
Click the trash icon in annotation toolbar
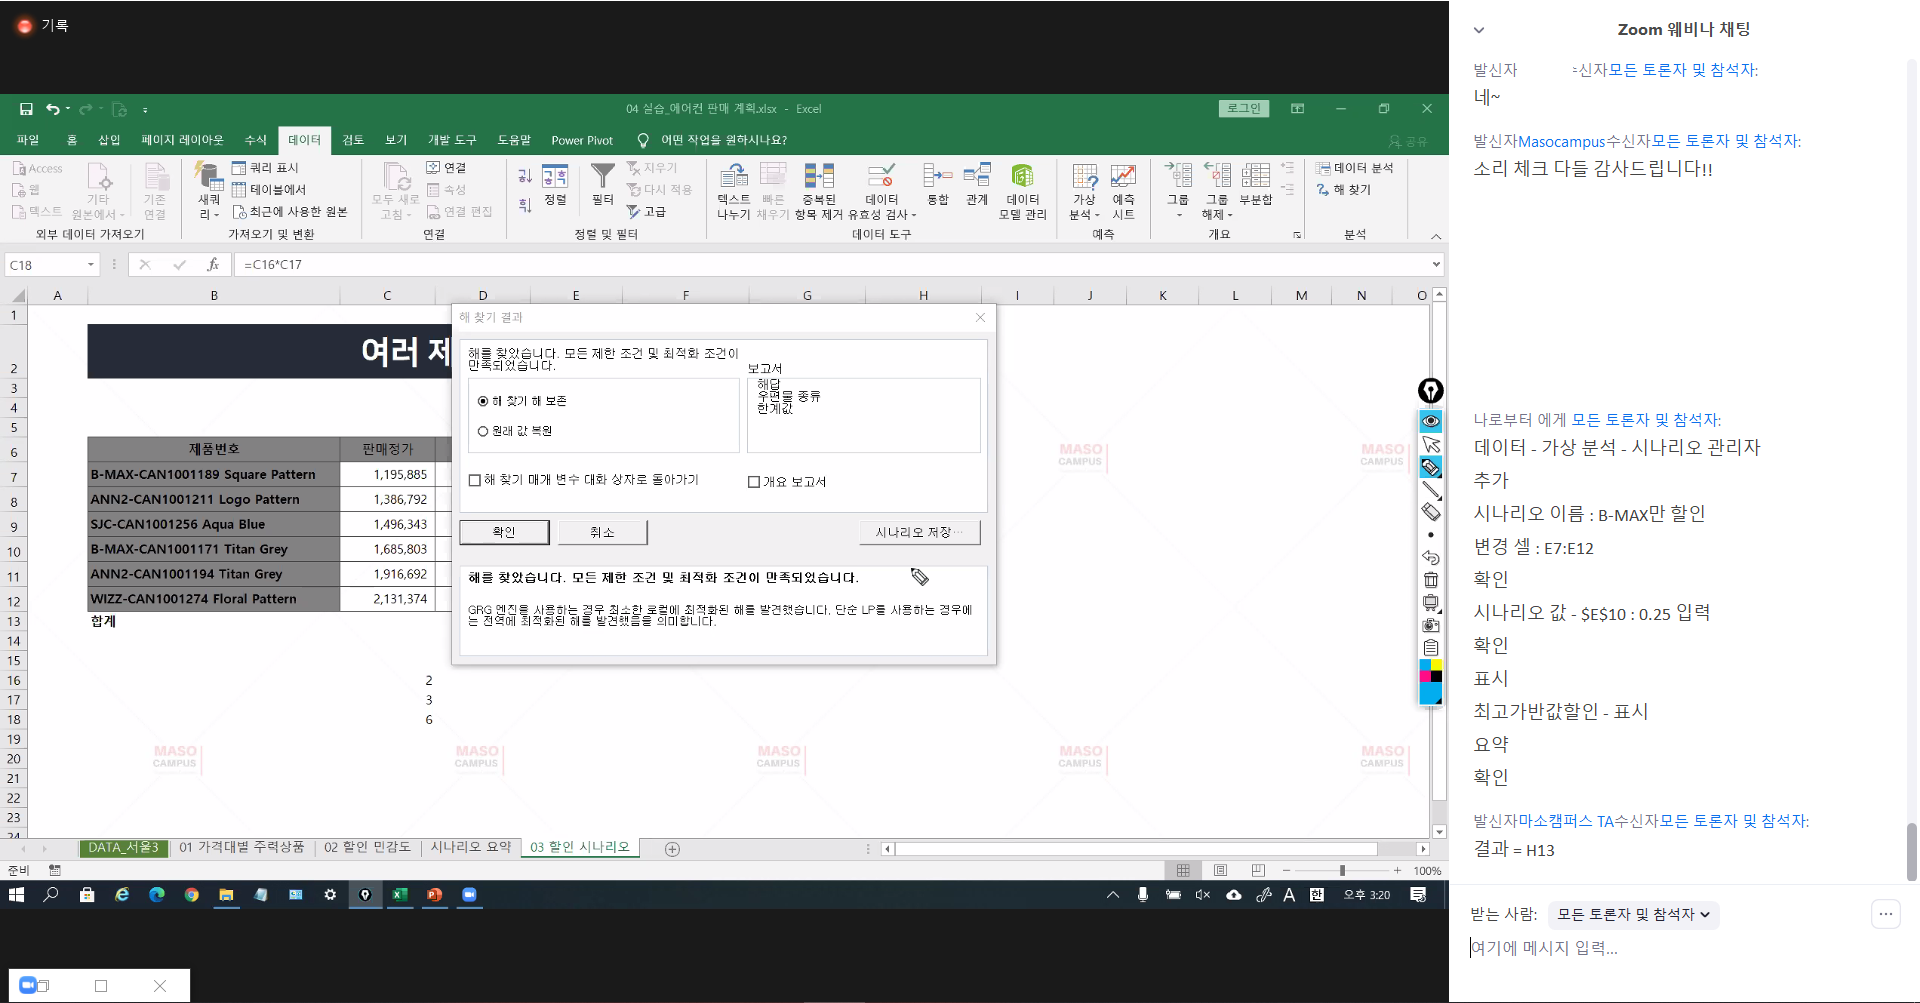1431,580
